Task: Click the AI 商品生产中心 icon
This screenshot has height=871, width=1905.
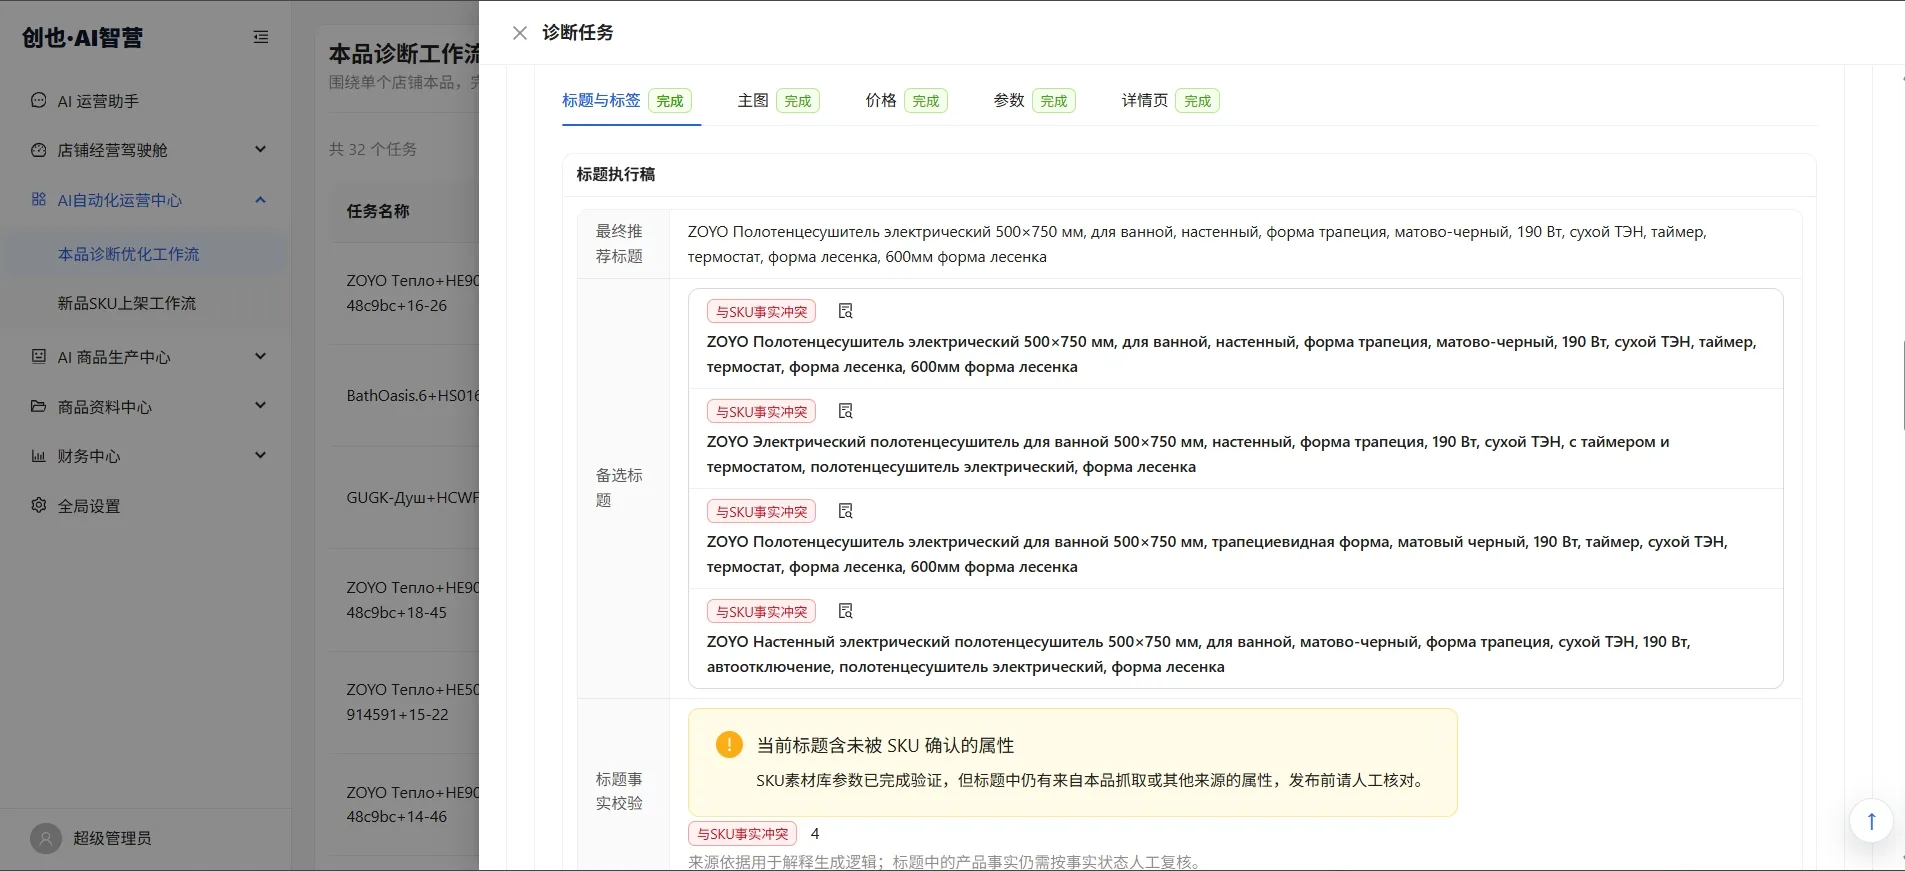Action: (x=39, y=356)
